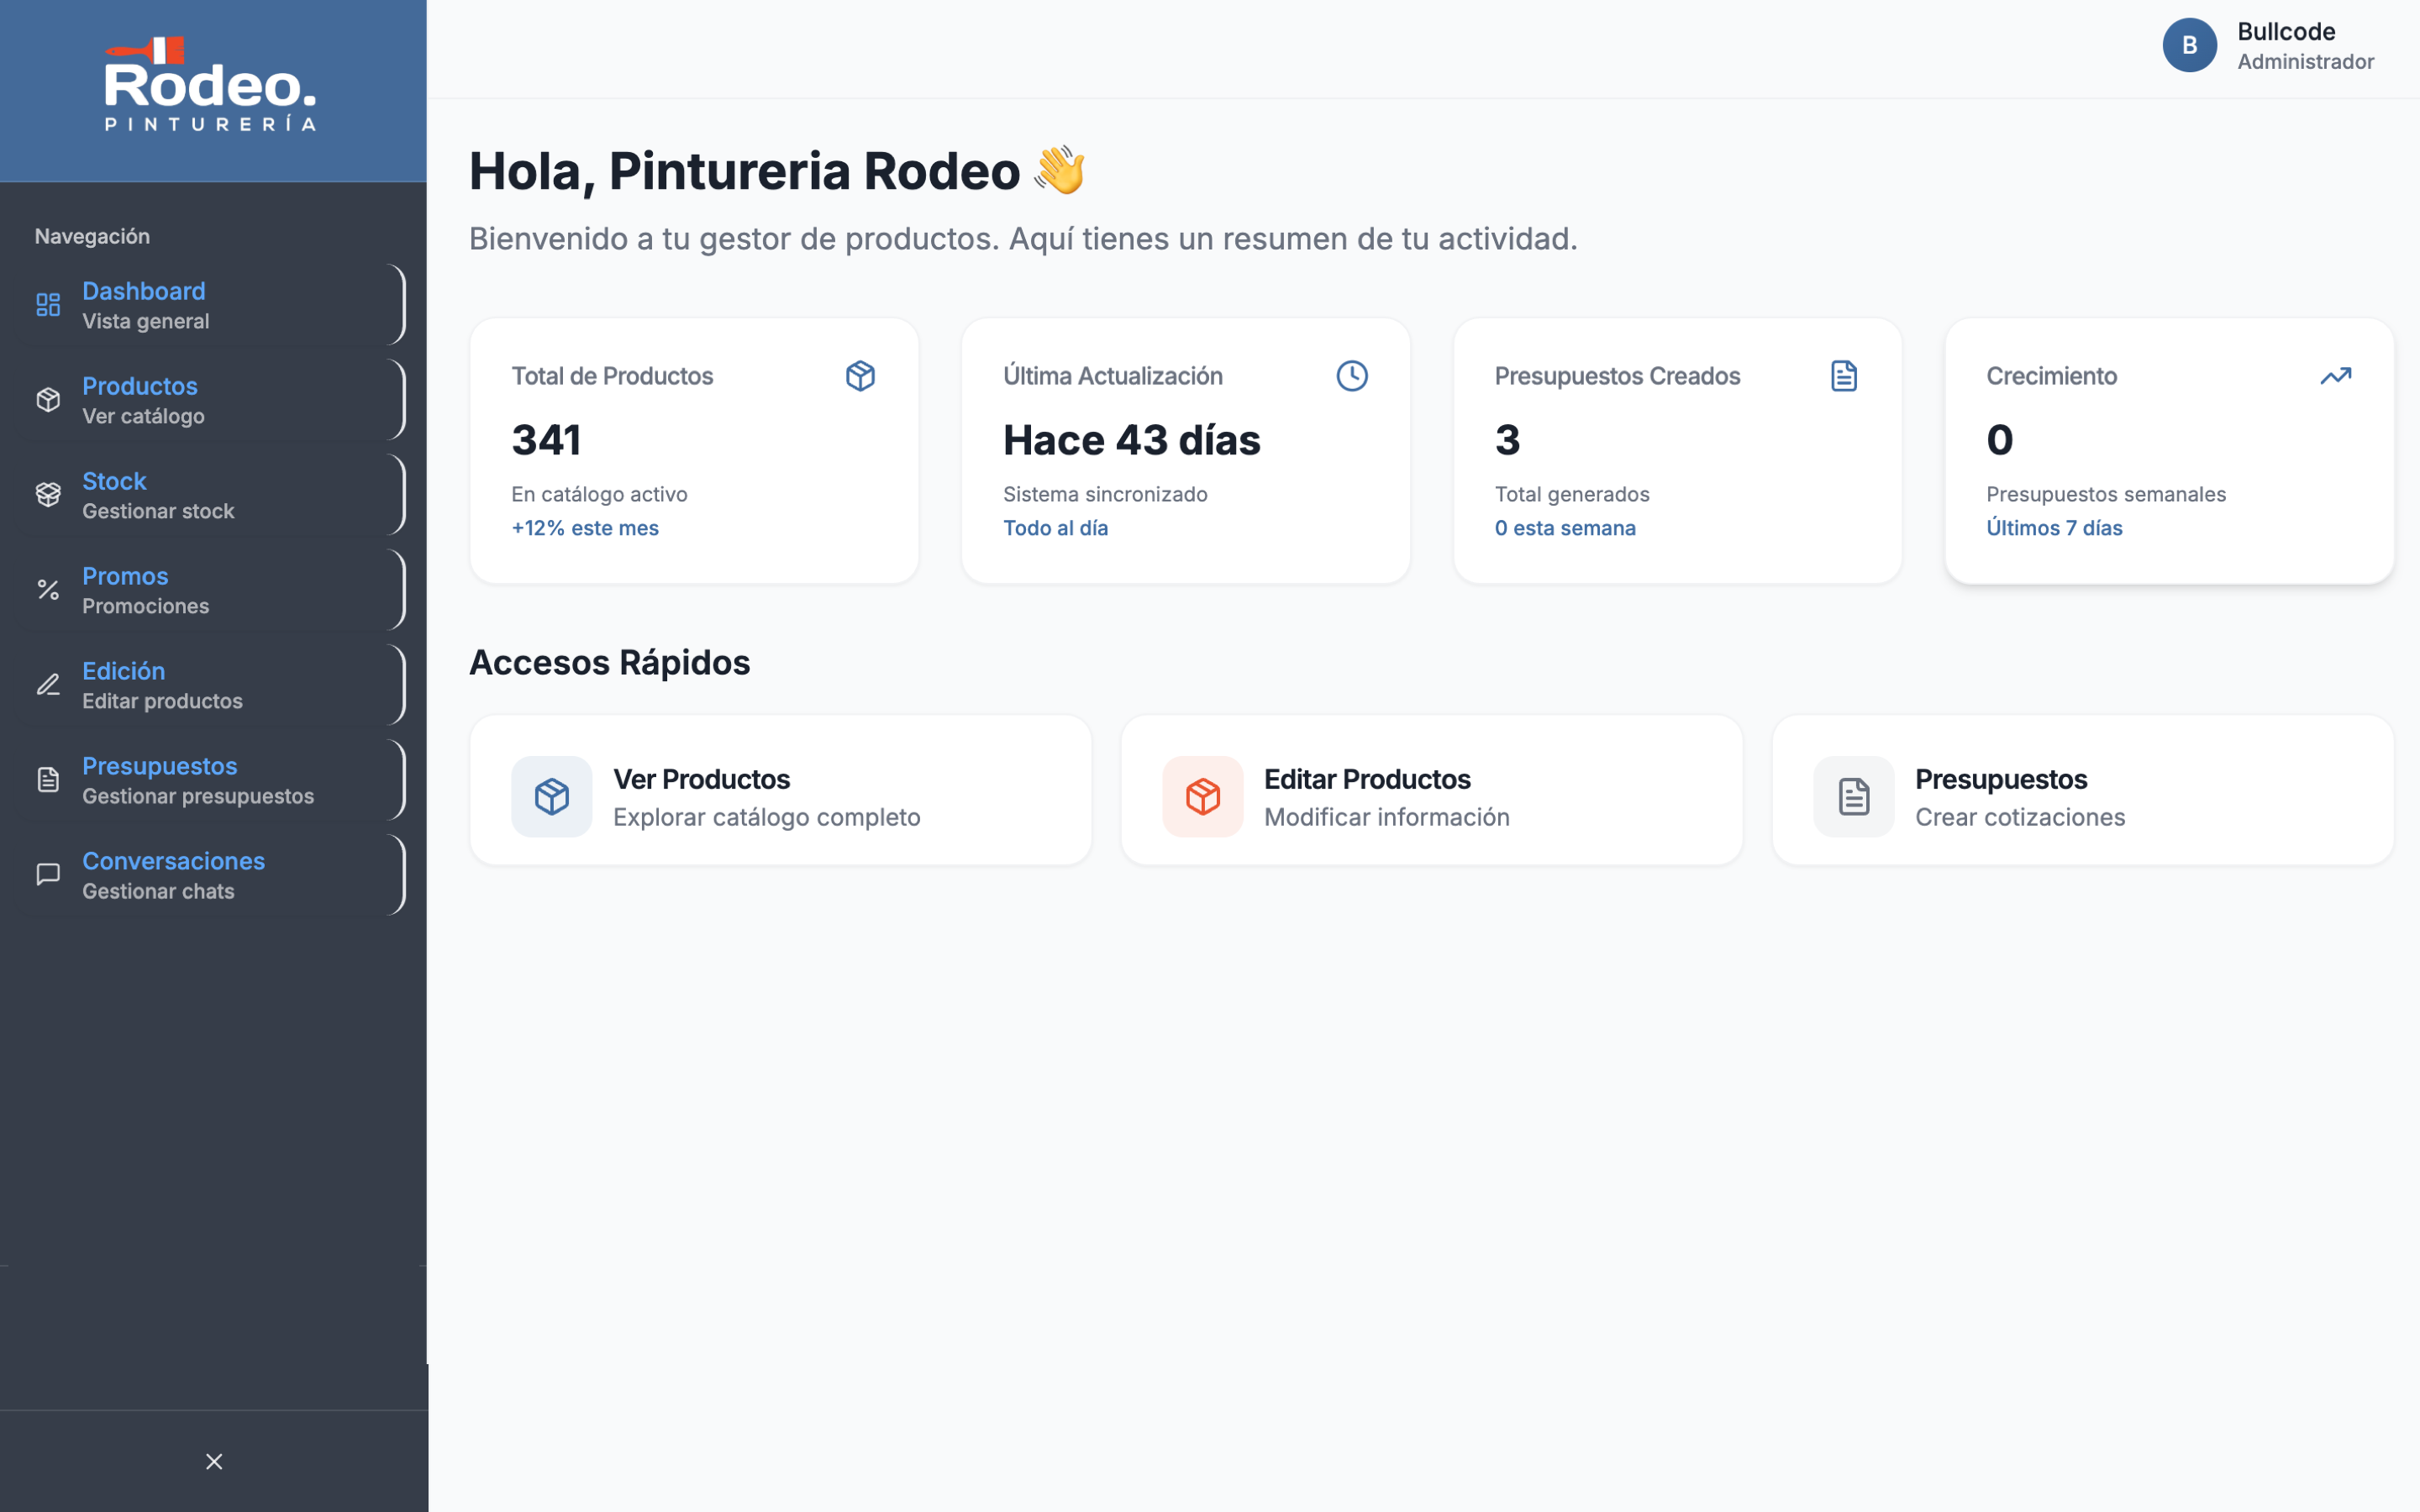Screen dimensions: 2420x1512
Task: Click 'En catálogo activo' text
Action: [599, 494]
